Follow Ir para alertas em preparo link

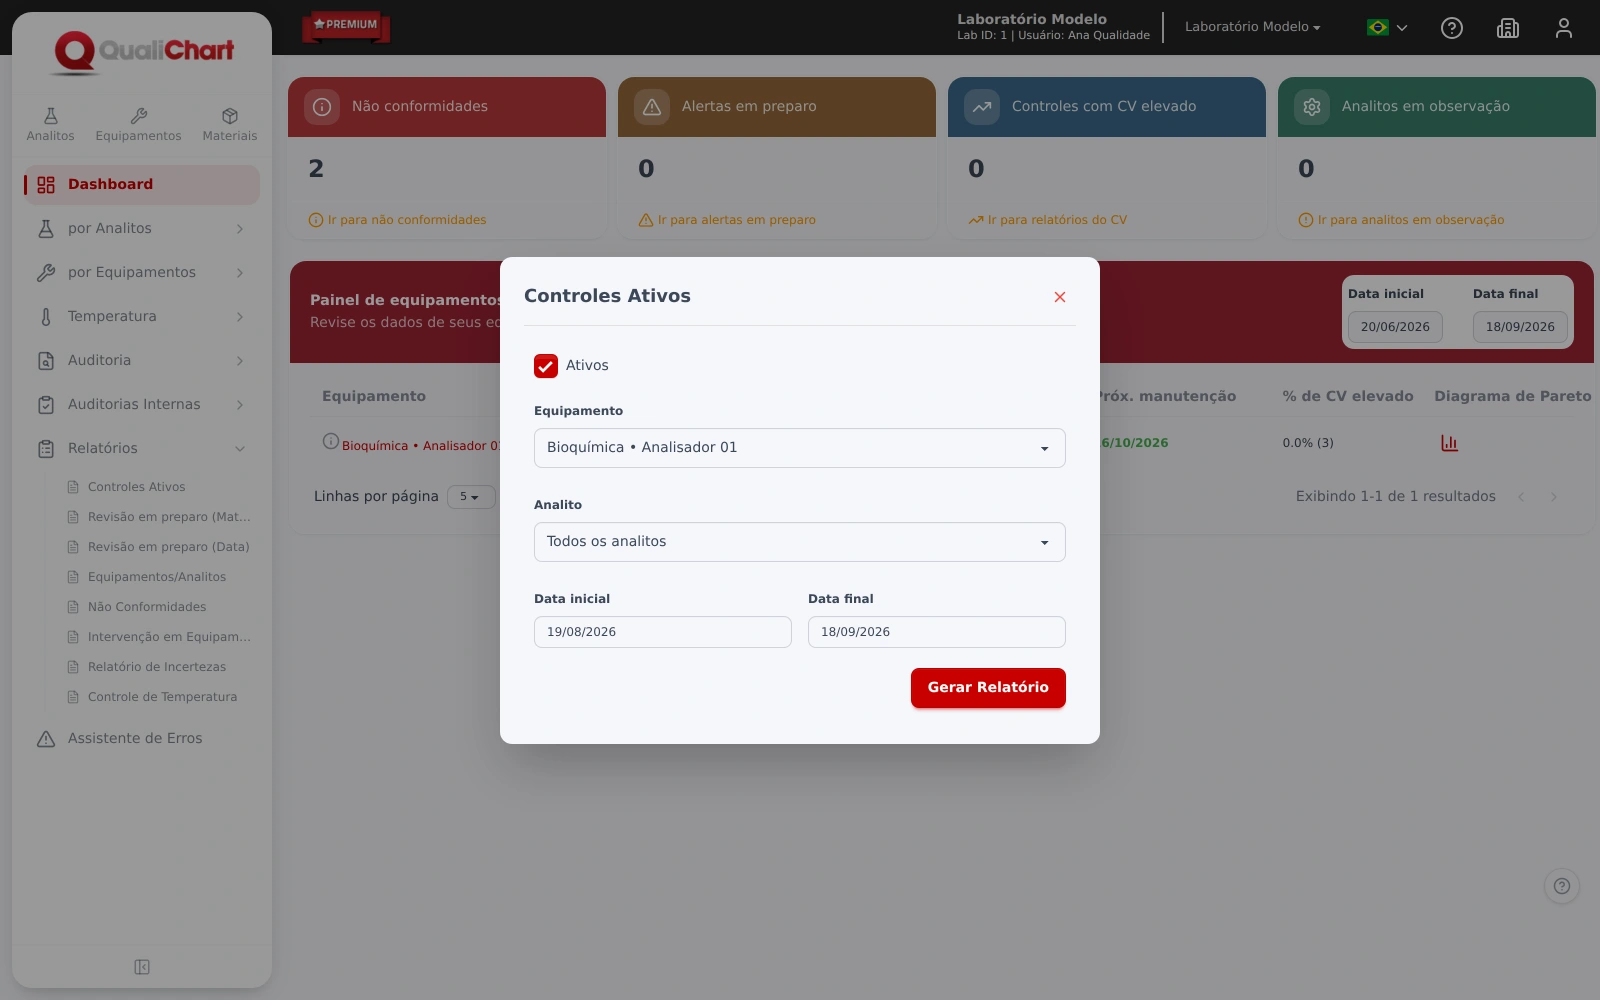click(x=727, y=220)
